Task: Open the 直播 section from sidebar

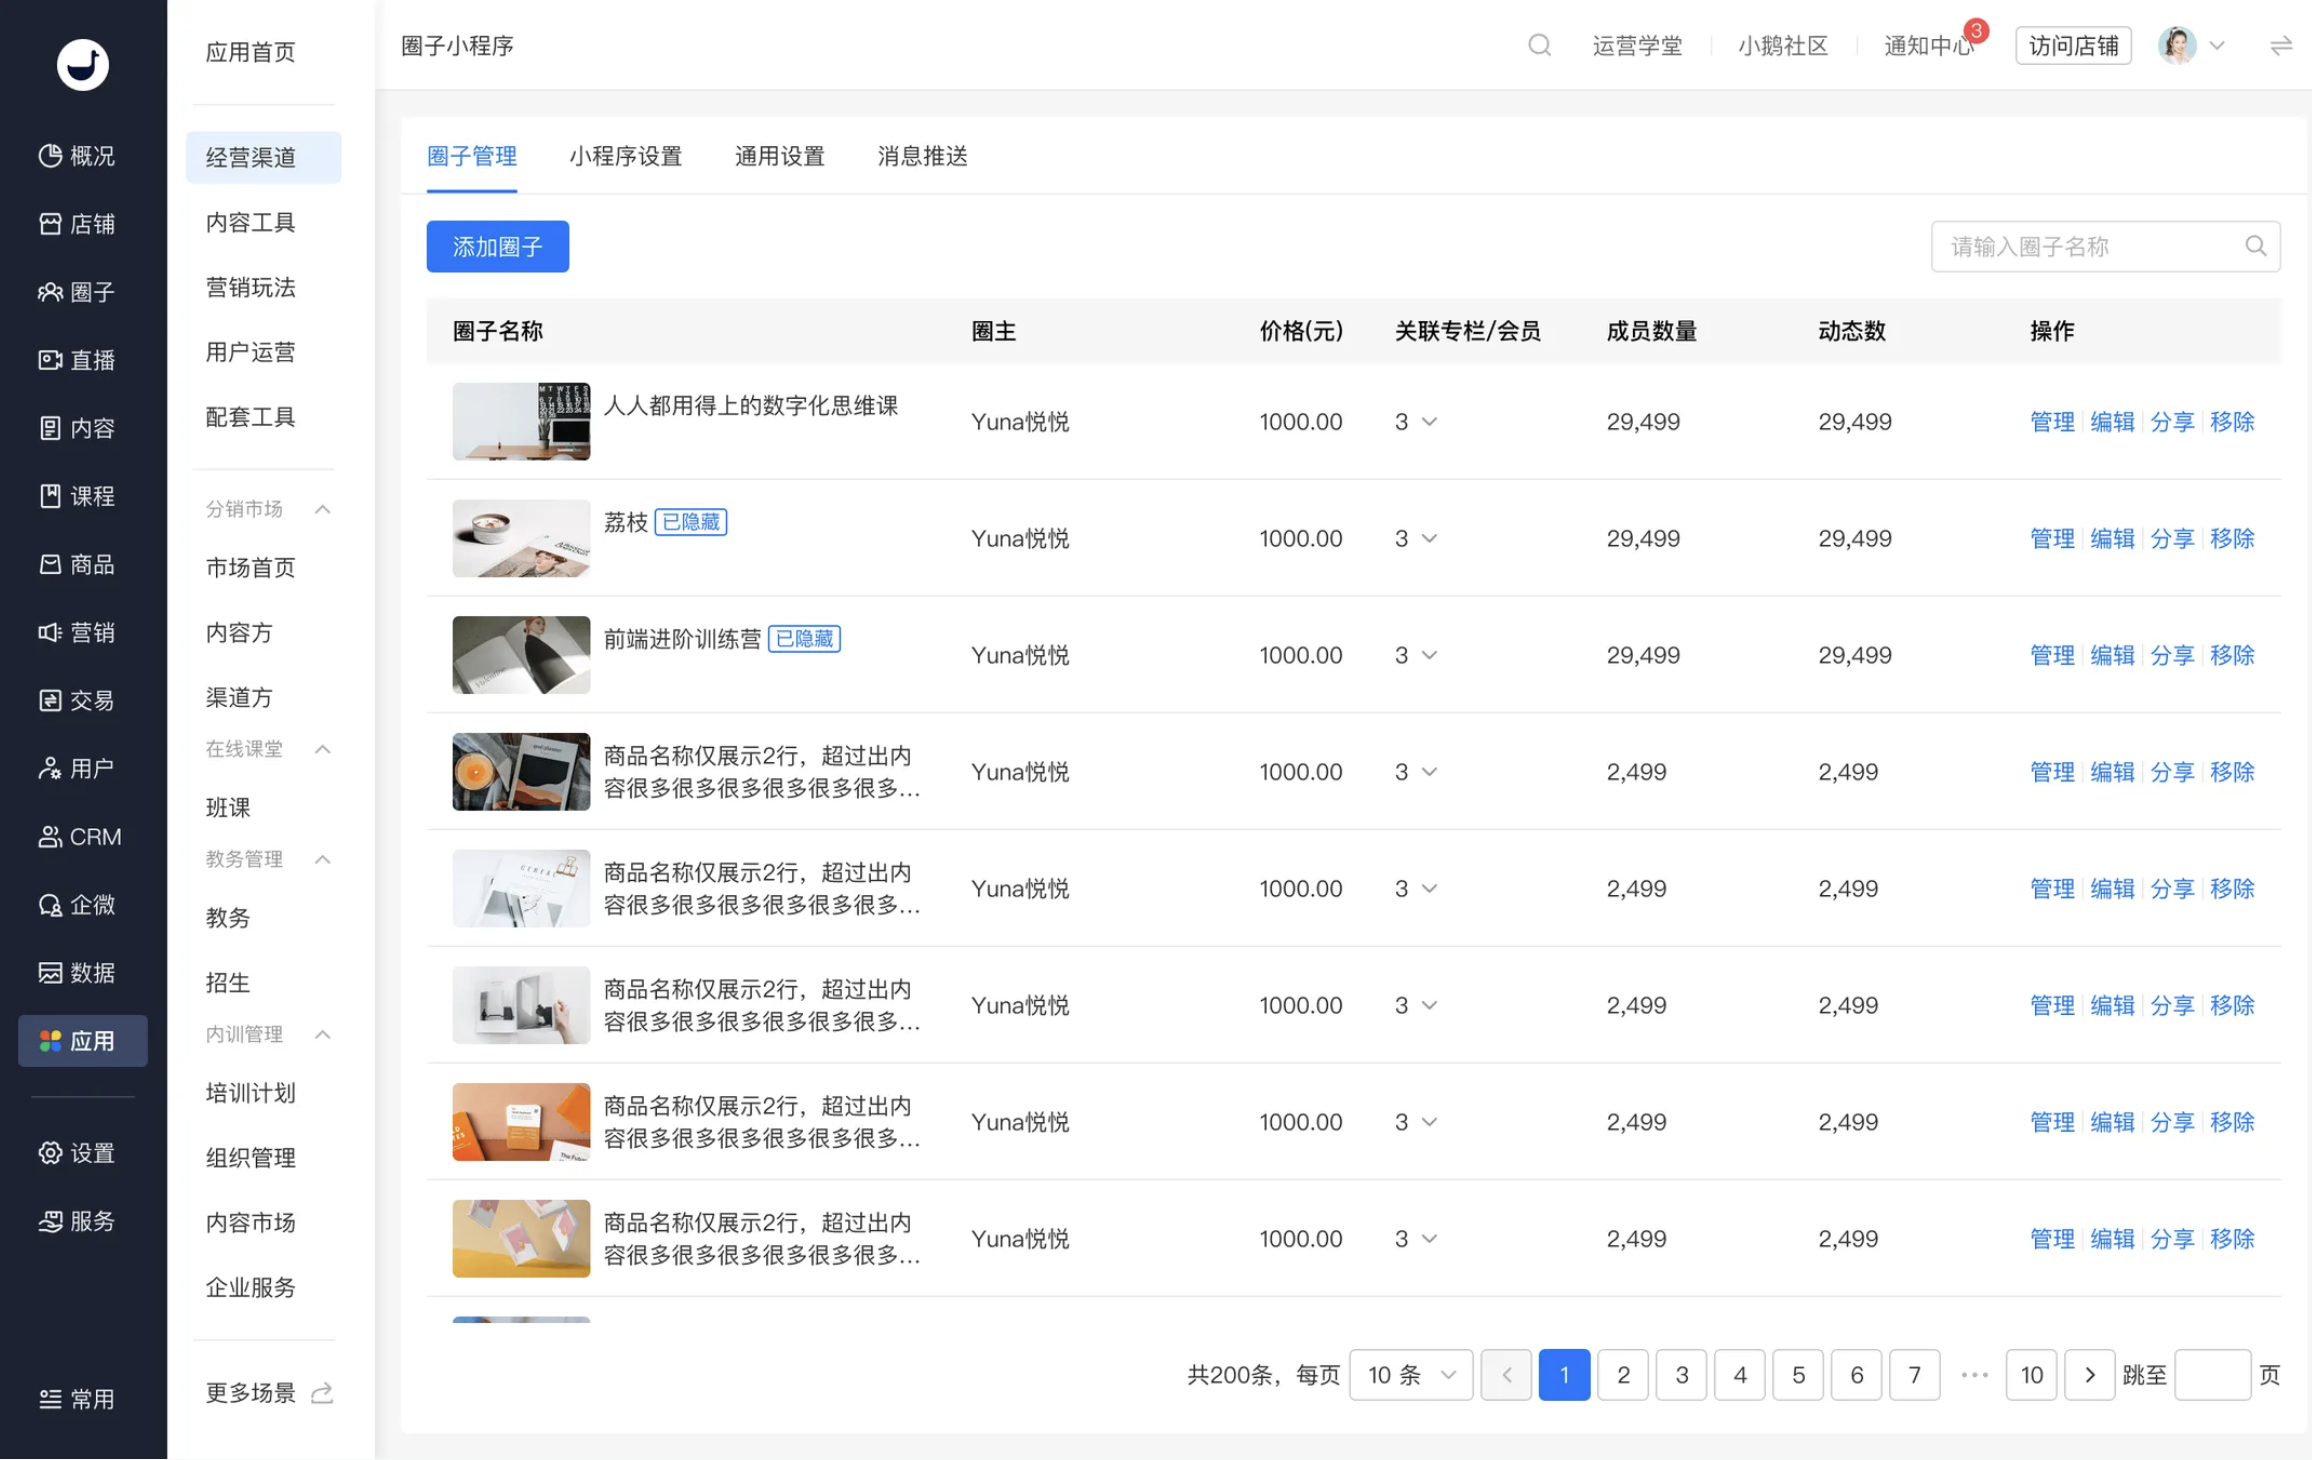Action: 51,359
